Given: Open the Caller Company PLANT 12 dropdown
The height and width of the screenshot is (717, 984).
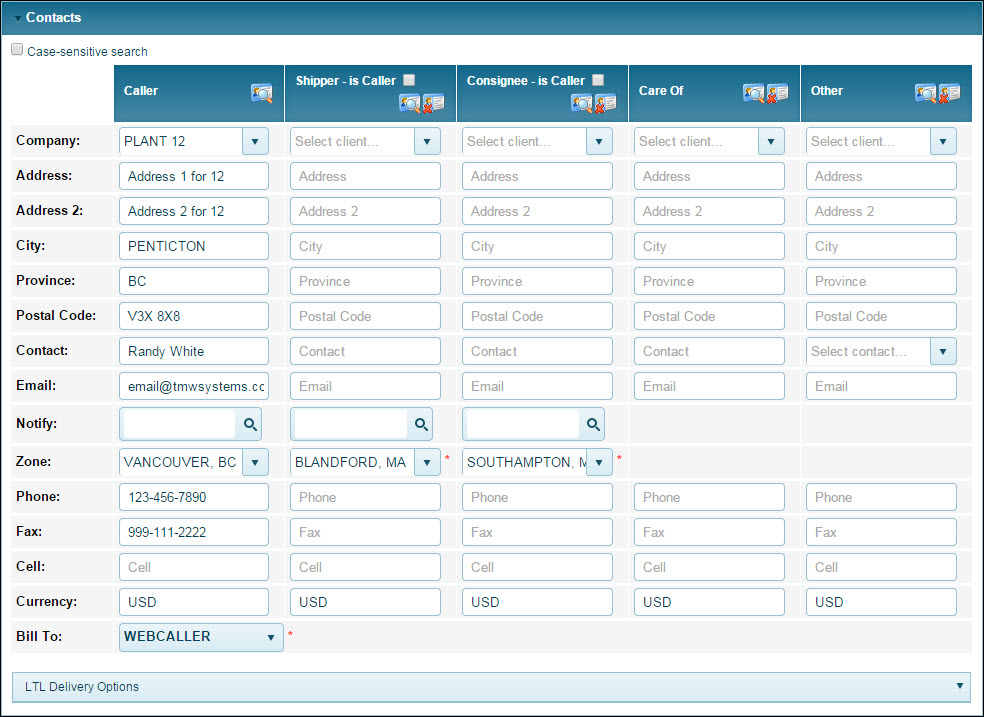Looking at the screenshot, I should 255,141.
